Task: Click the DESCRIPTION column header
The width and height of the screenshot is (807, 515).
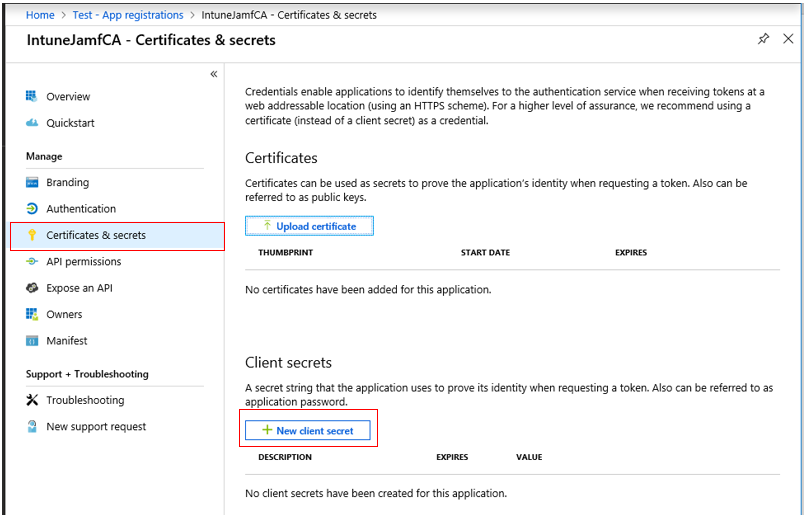Action: pyautogui.click(x=285, y=457)
